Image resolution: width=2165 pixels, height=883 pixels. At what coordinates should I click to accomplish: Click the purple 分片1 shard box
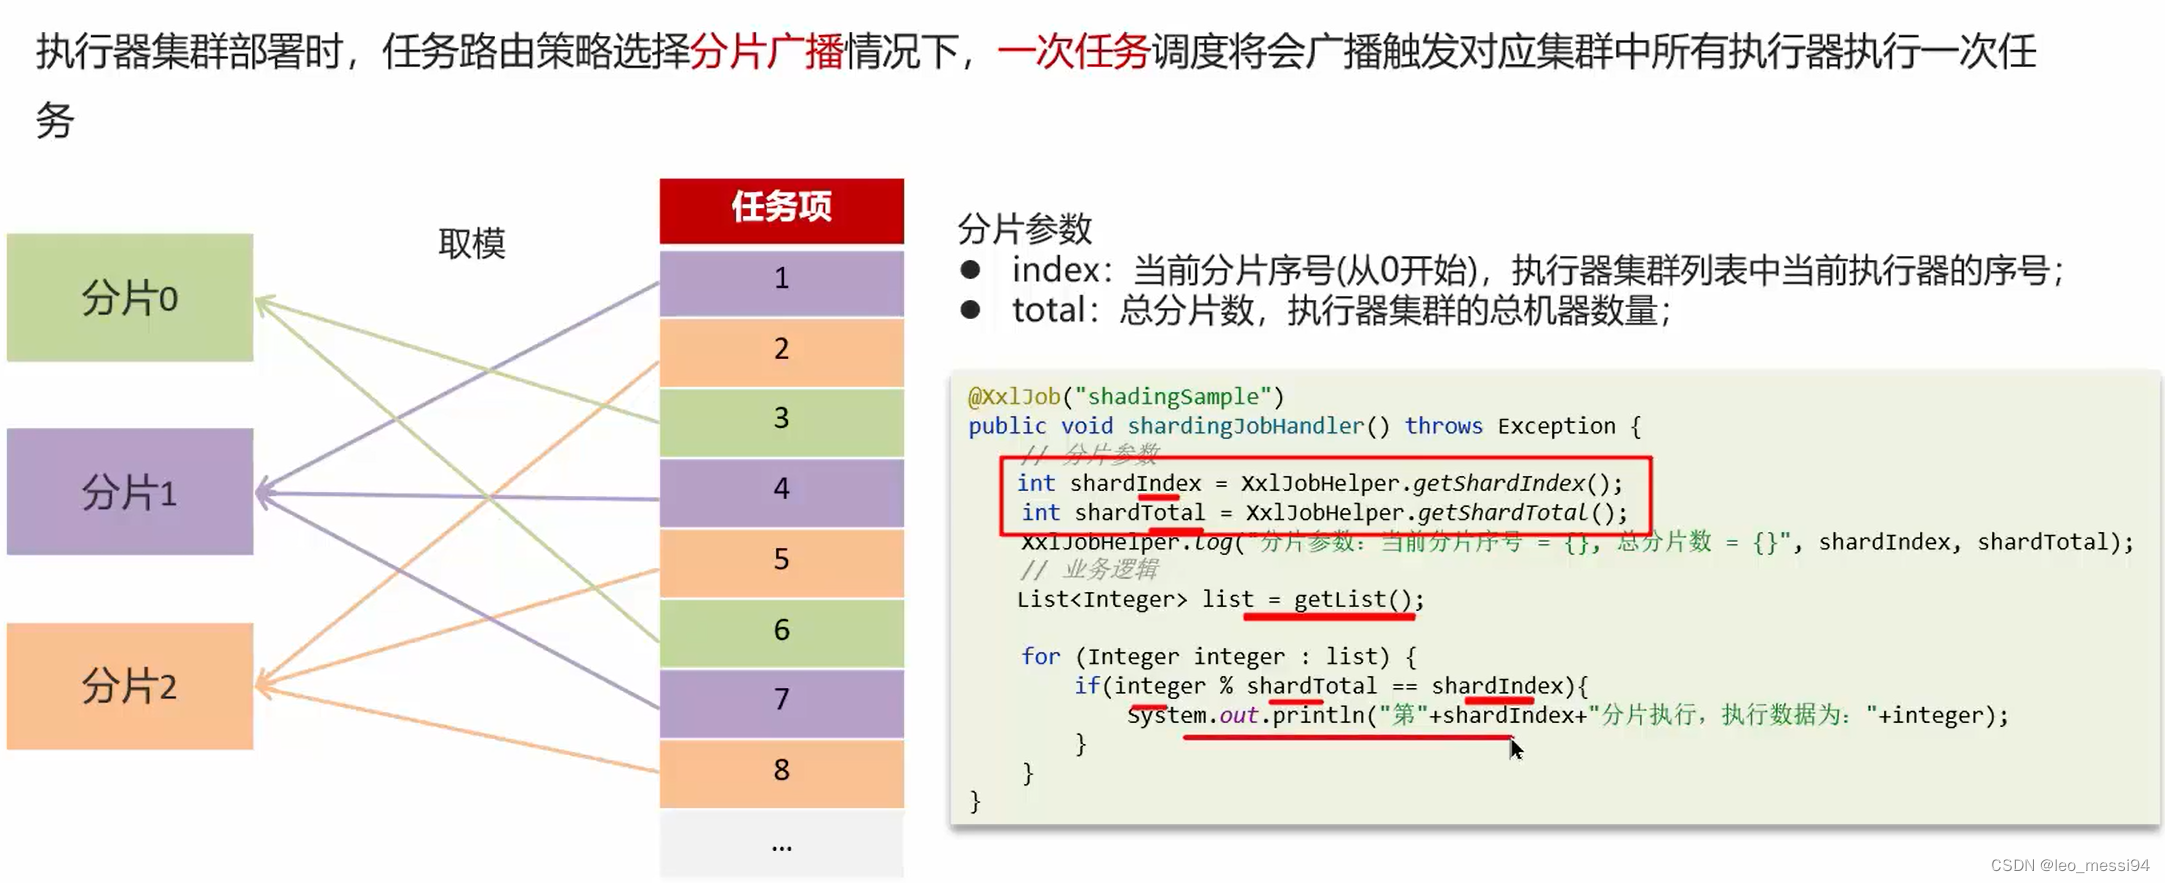click(130, 492)
